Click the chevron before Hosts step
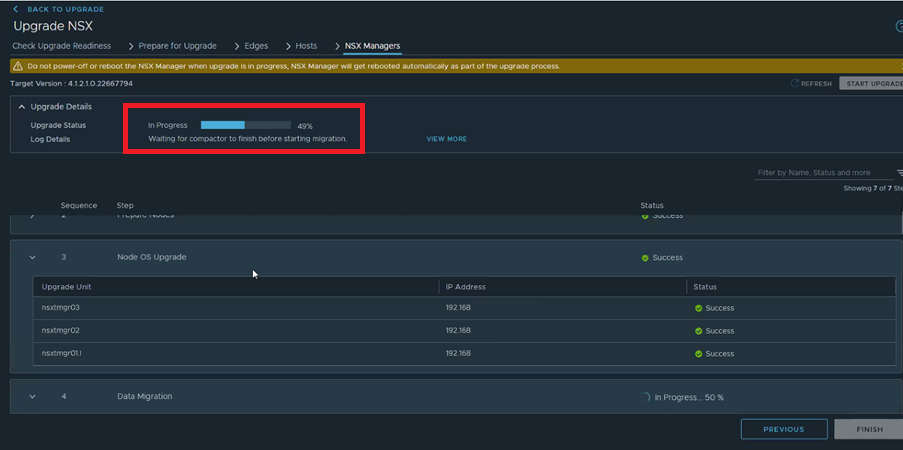The image size is (903, 450). [288, 46]
